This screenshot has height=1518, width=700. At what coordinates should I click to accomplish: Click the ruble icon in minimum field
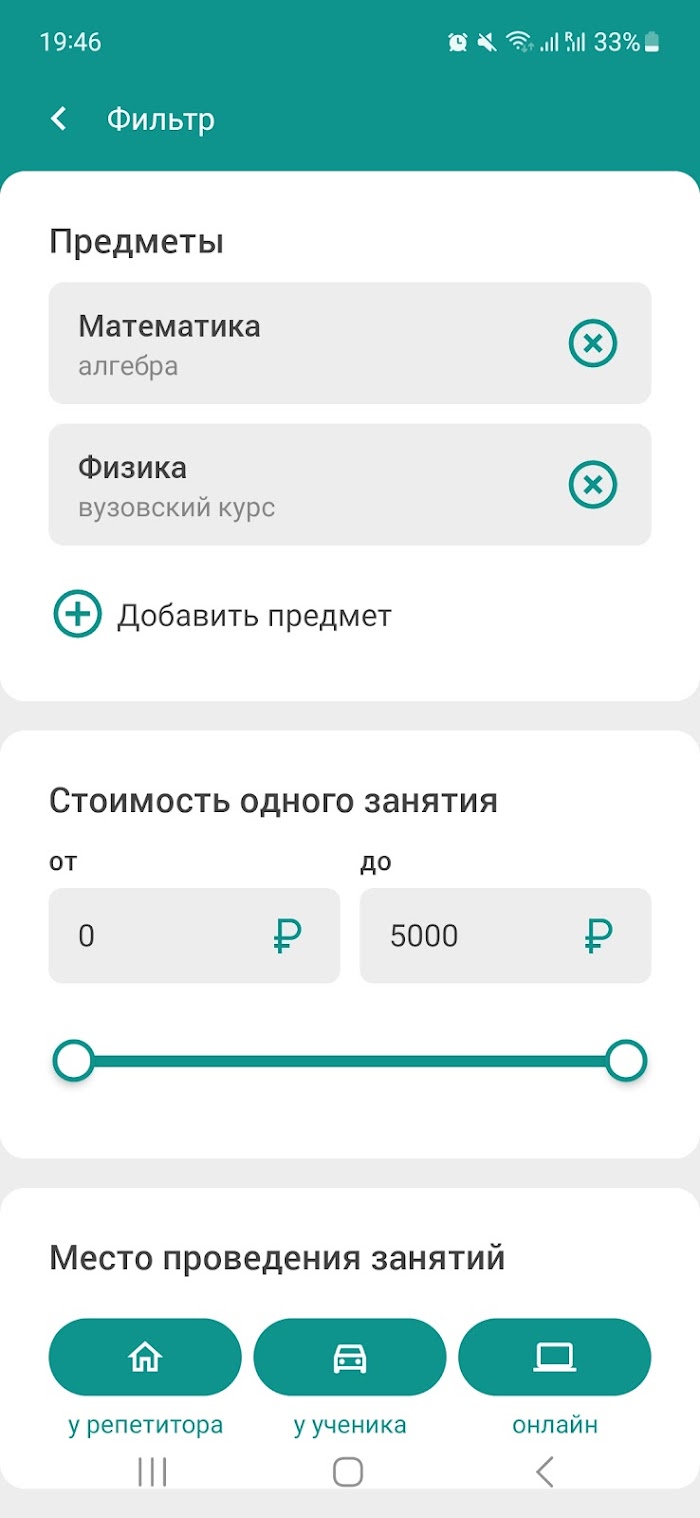click(287, 936)
